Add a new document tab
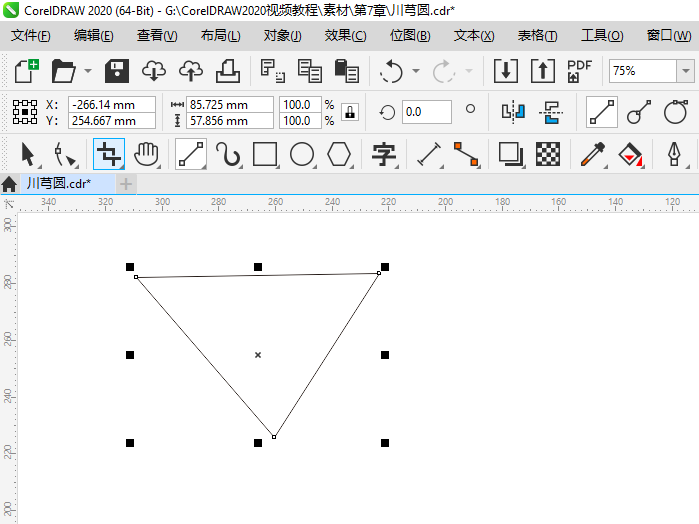This screenshot has width=699, height=524. 126,184
